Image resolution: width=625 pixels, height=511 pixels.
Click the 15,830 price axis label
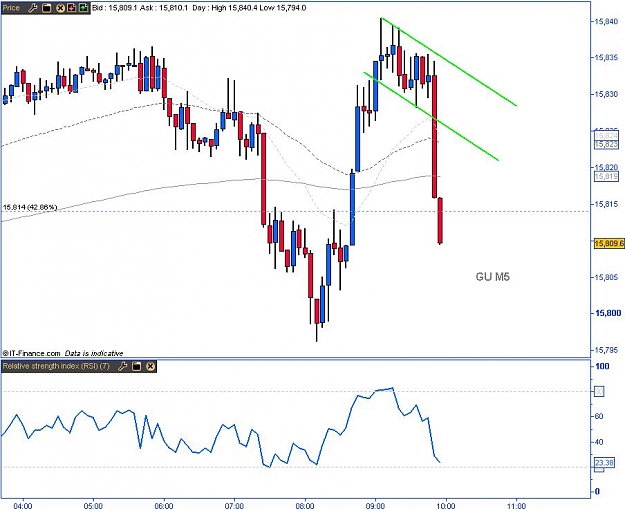(606, 94)
